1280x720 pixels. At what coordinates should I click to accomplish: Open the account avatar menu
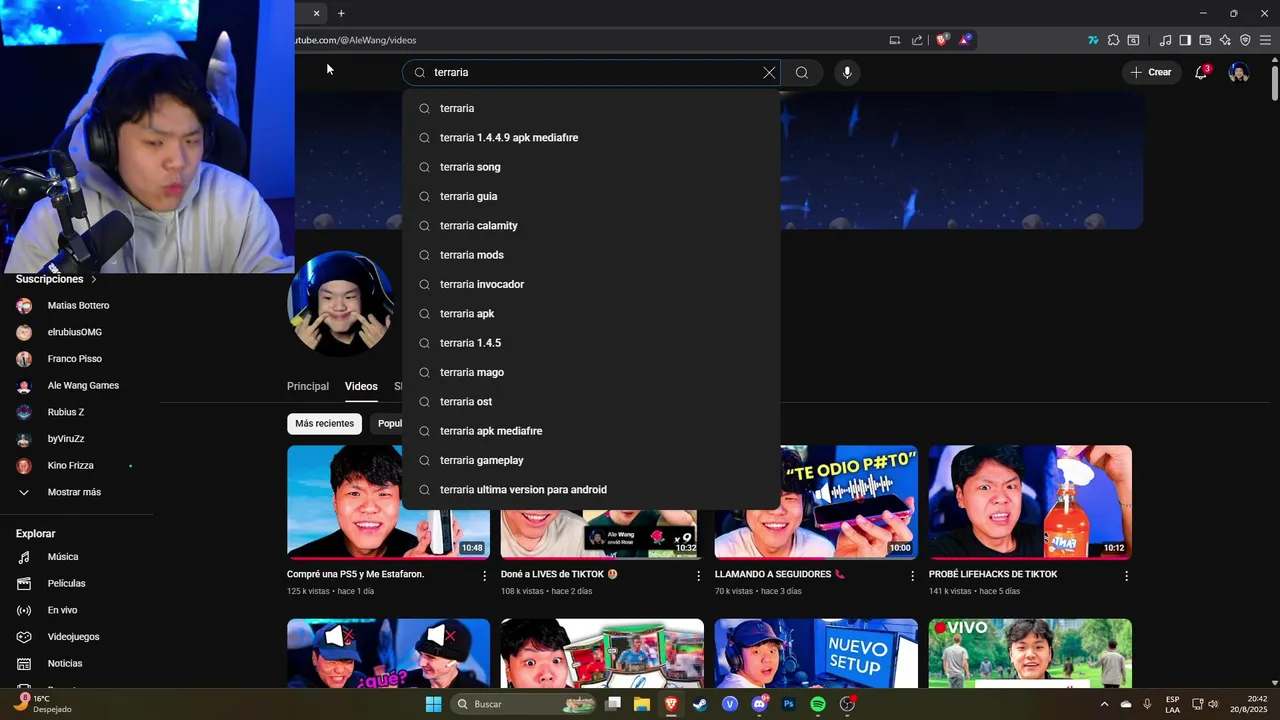1239,72
